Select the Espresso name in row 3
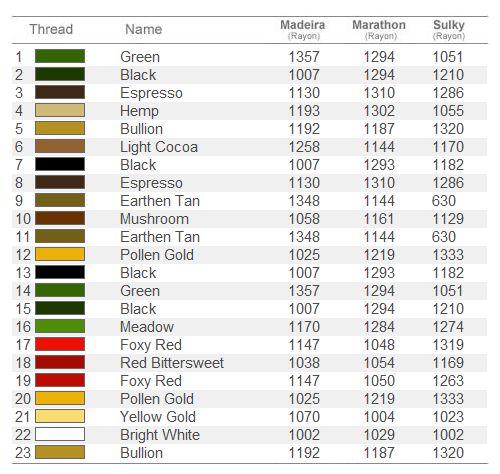Image resolution: width=500 pixels, height=474 pixels. [x=151, y=93]
